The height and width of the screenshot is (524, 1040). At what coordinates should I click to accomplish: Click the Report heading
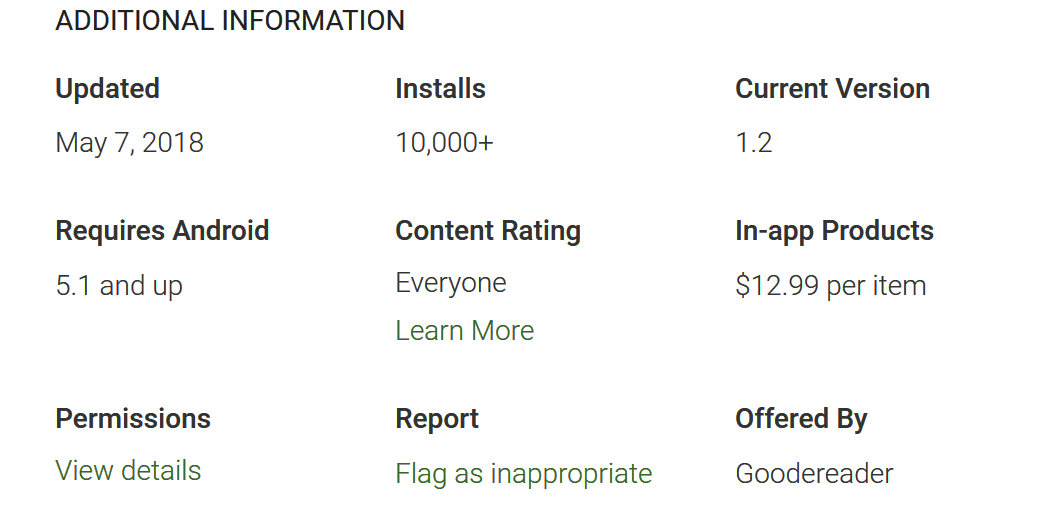(x=437, y=419)
